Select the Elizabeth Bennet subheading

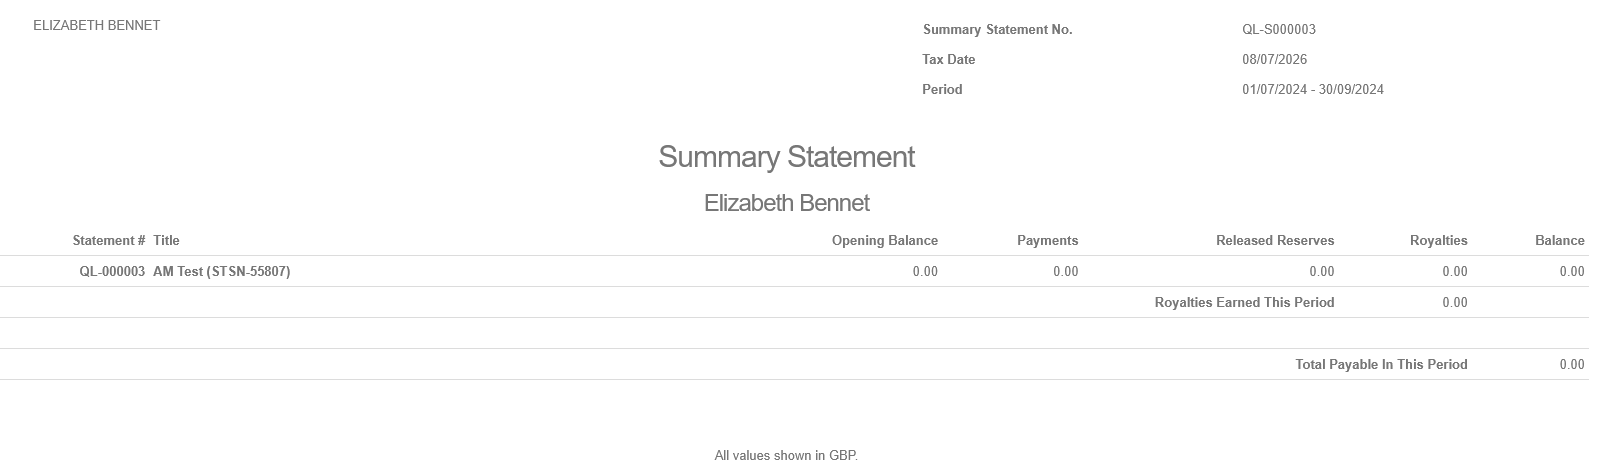(x=787, y=203)
